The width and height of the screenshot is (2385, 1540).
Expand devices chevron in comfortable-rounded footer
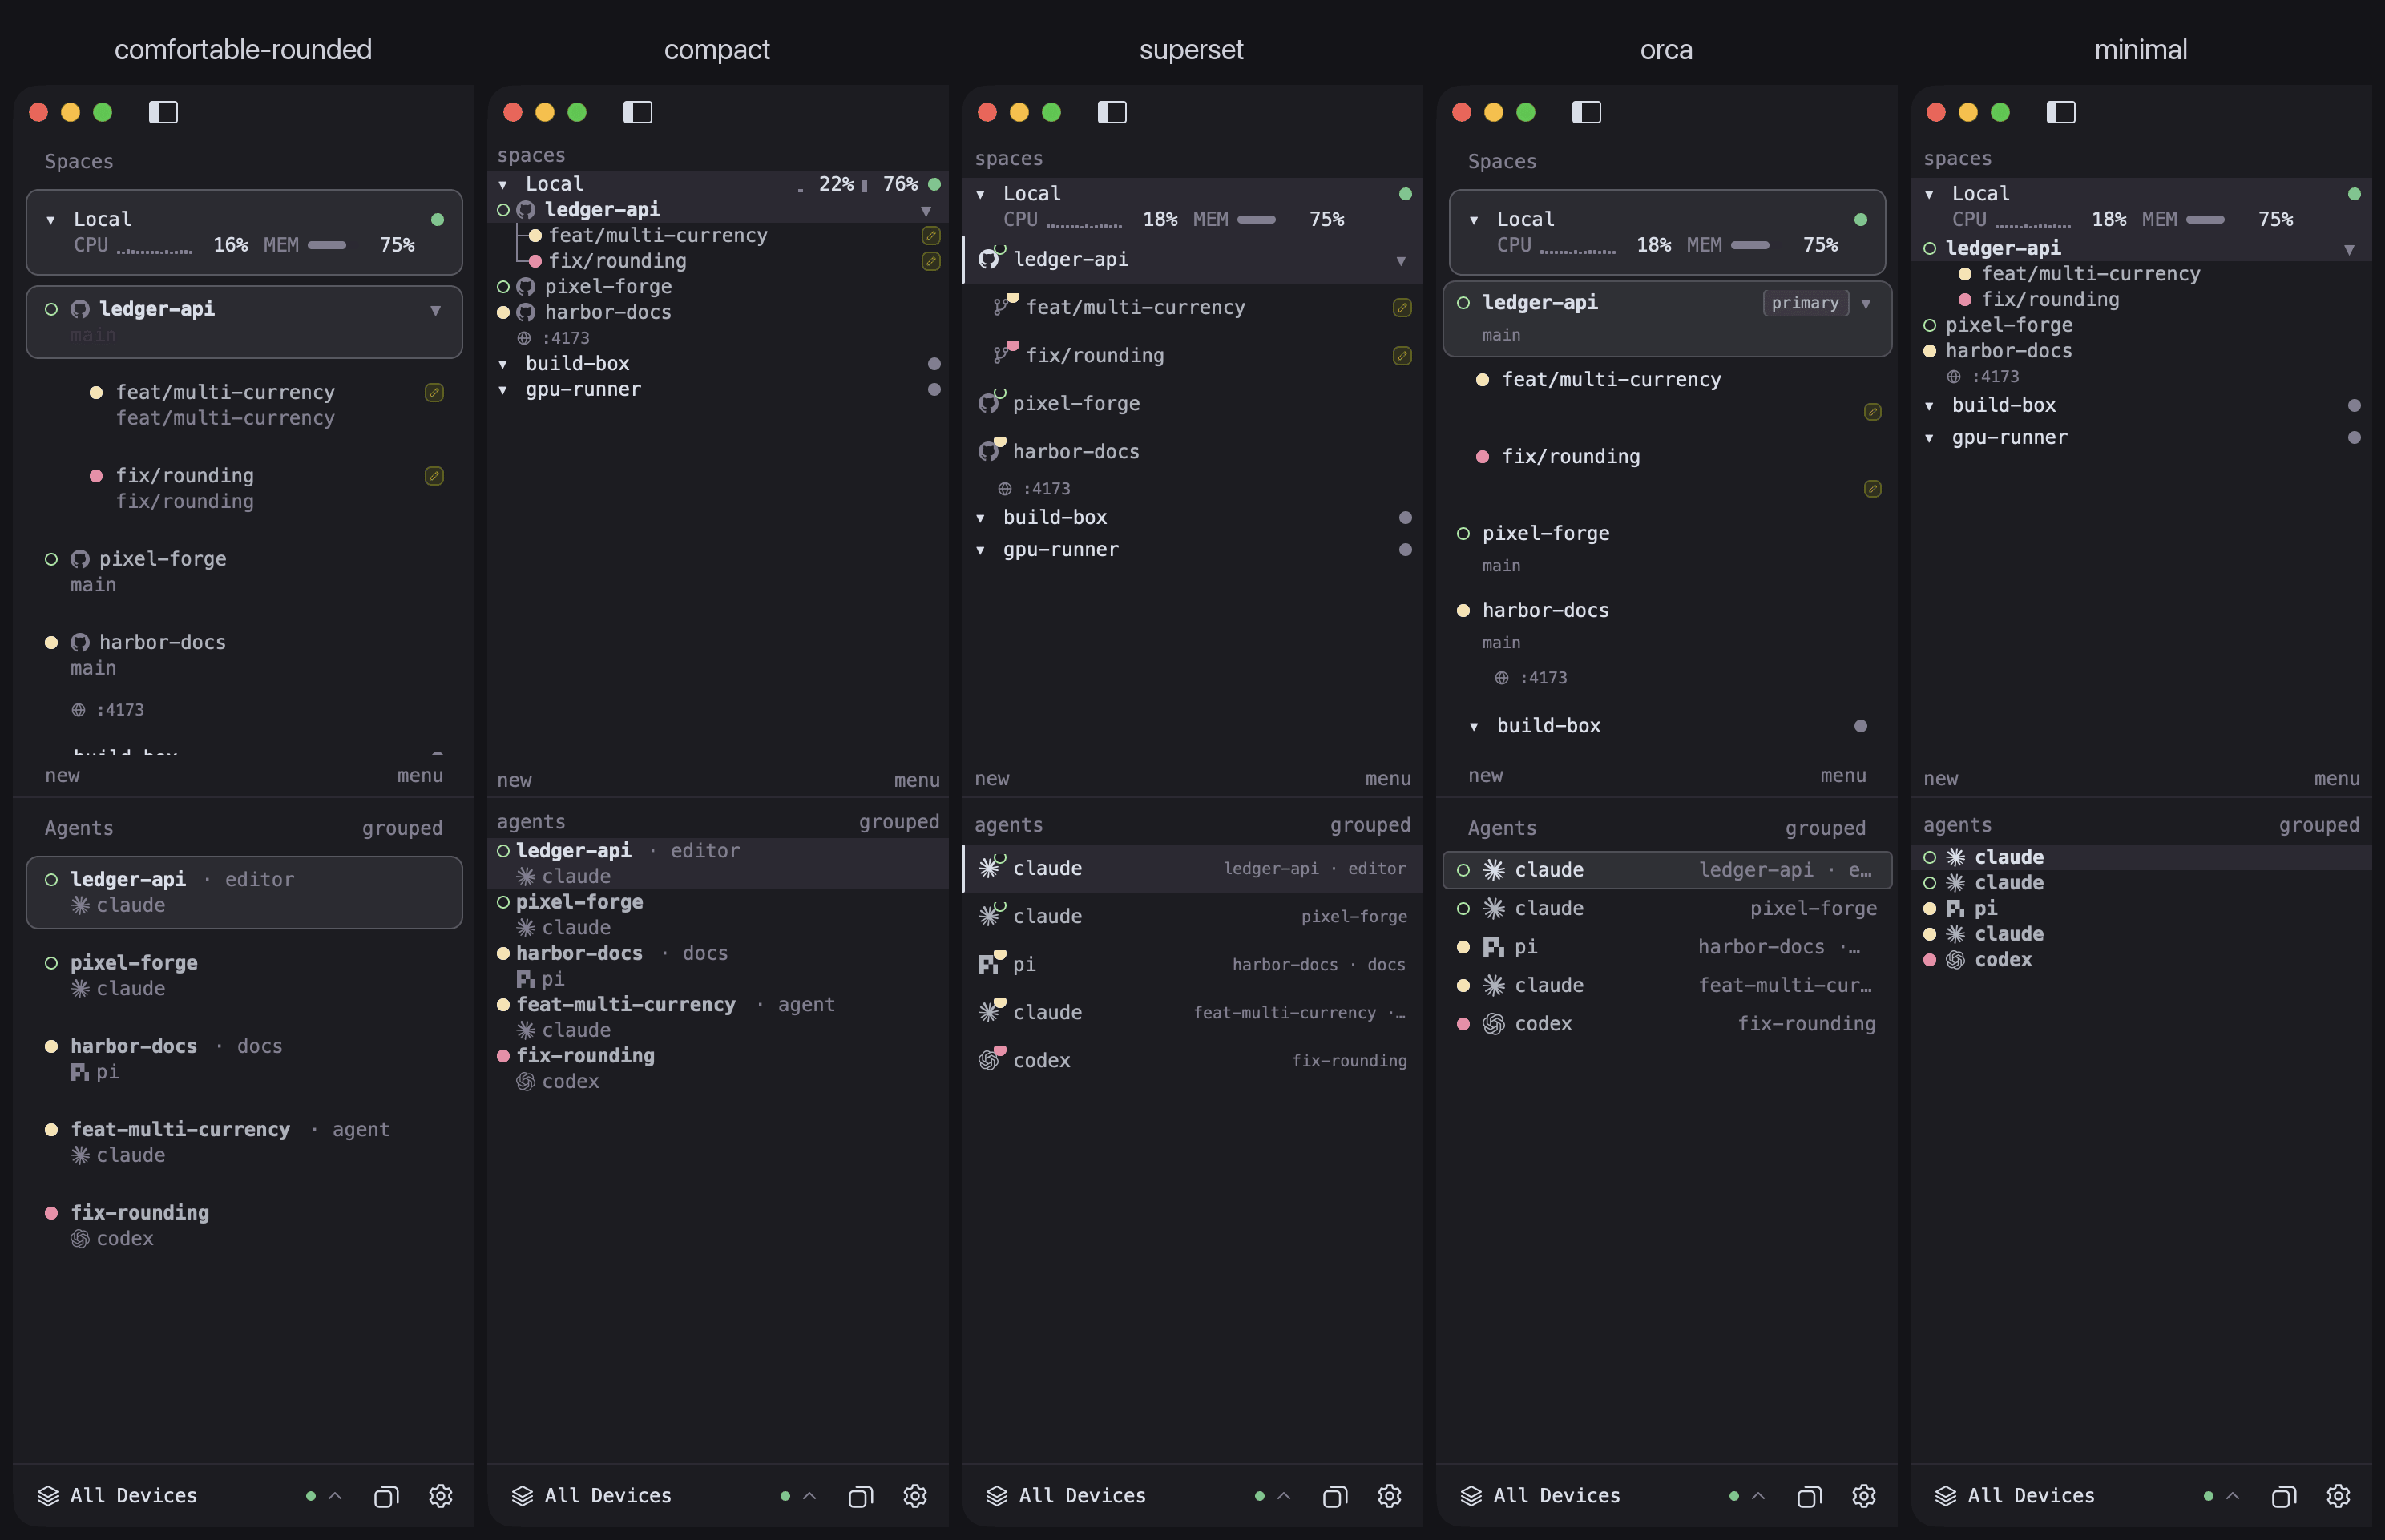pos(335,1496)
